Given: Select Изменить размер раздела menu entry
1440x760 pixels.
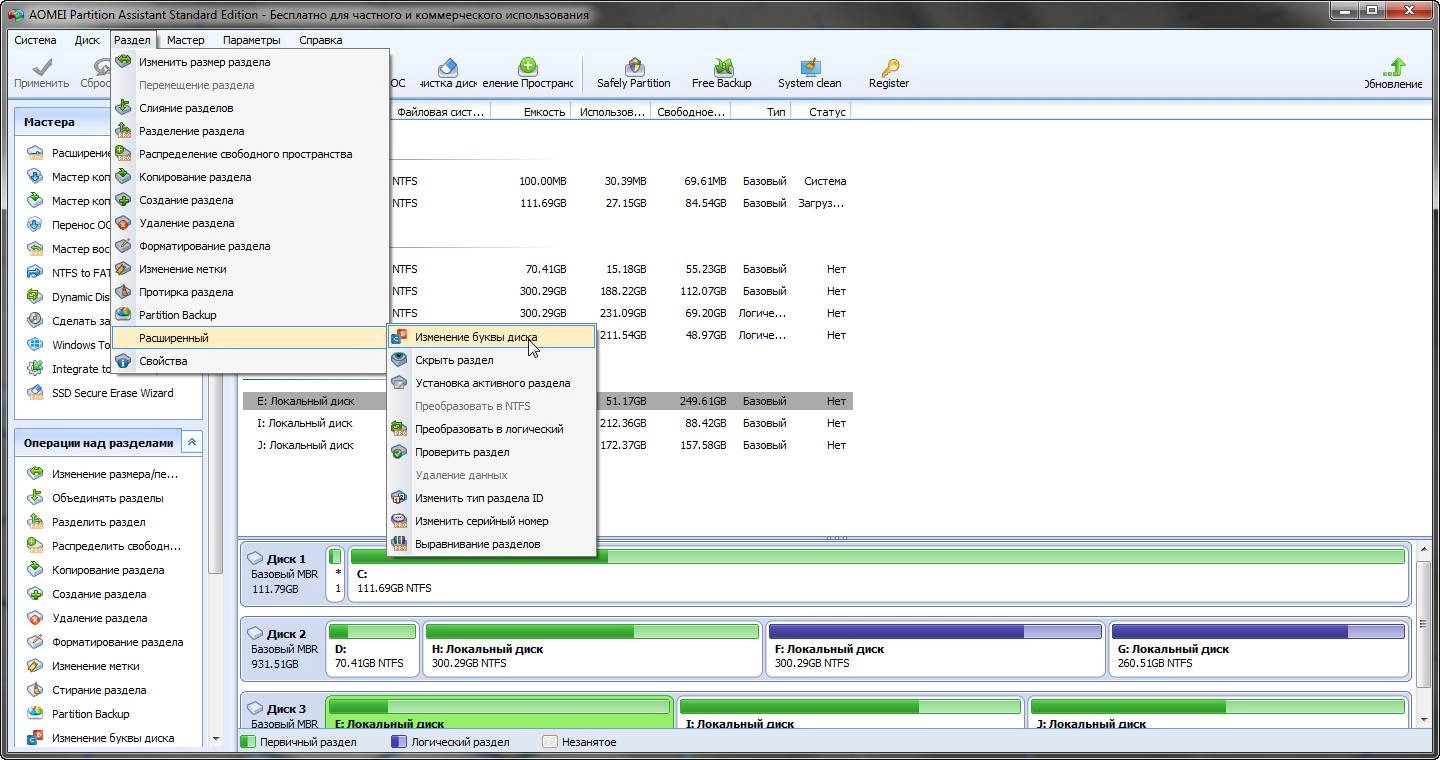Looking at the screenshot, I should (250, 62).
